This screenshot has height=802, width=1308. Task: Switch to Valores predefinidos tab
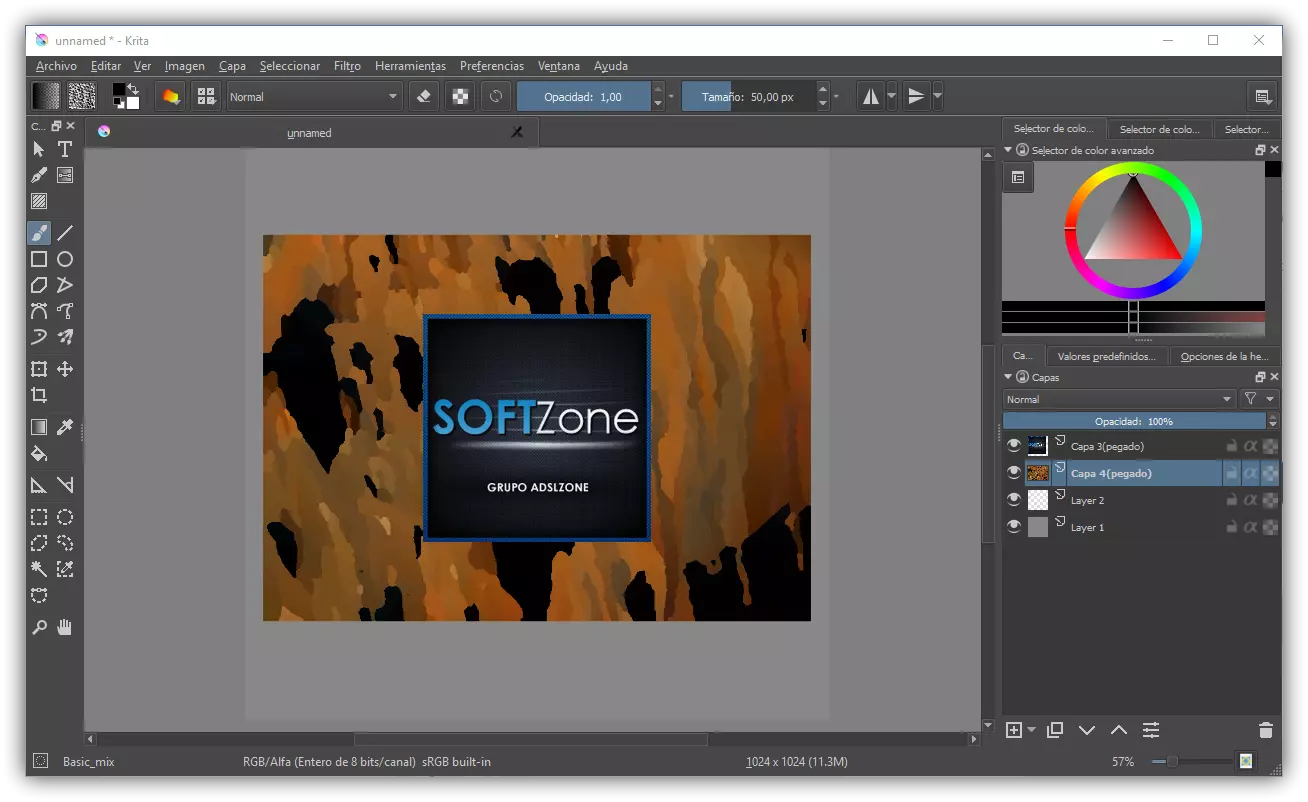(x=1106, y=356)
